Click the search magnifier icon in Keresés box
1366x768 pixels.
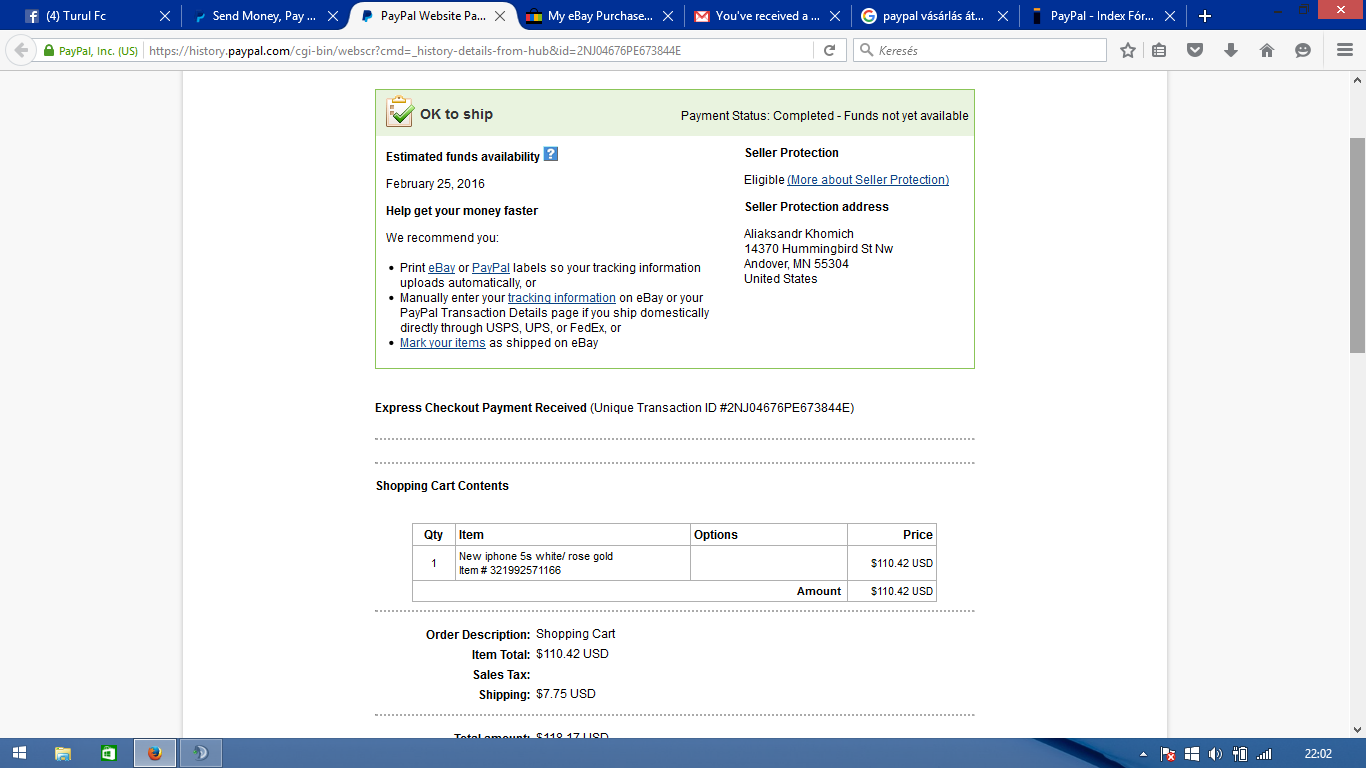866,50
